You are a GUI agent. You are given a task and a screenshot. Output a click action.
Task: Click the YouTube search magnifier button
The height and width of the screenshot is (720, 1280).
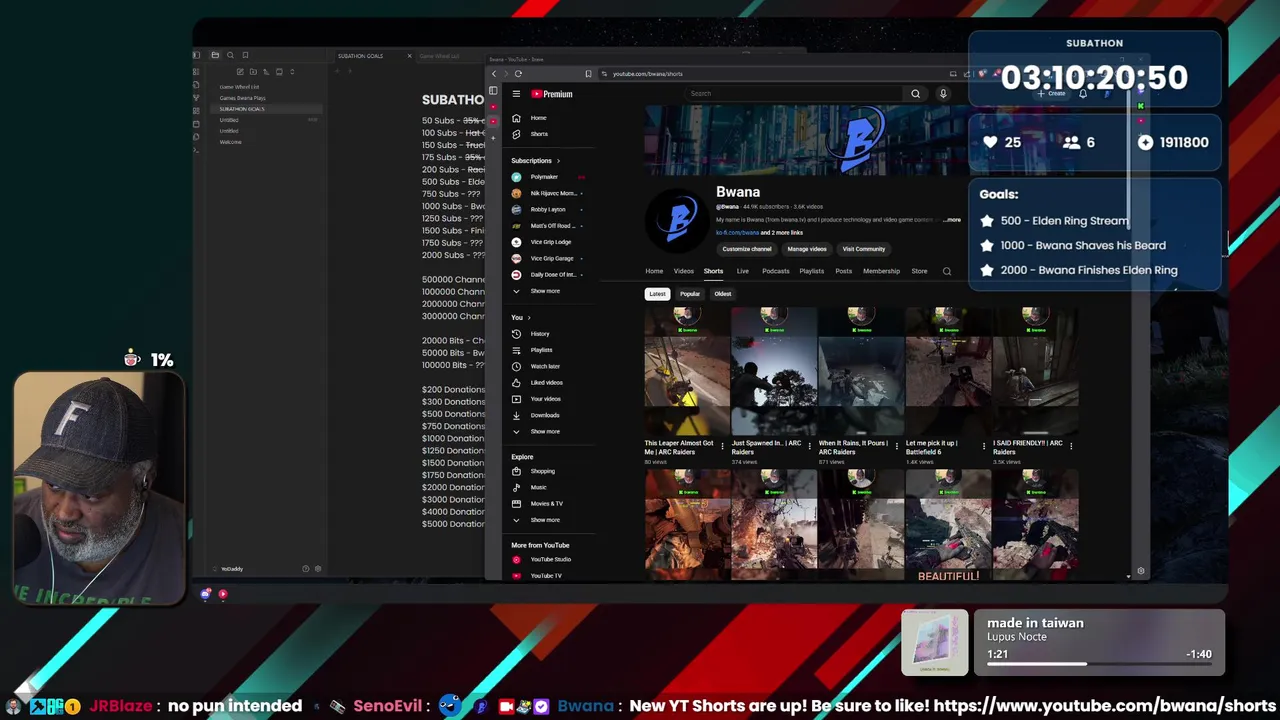coord(915,94)
